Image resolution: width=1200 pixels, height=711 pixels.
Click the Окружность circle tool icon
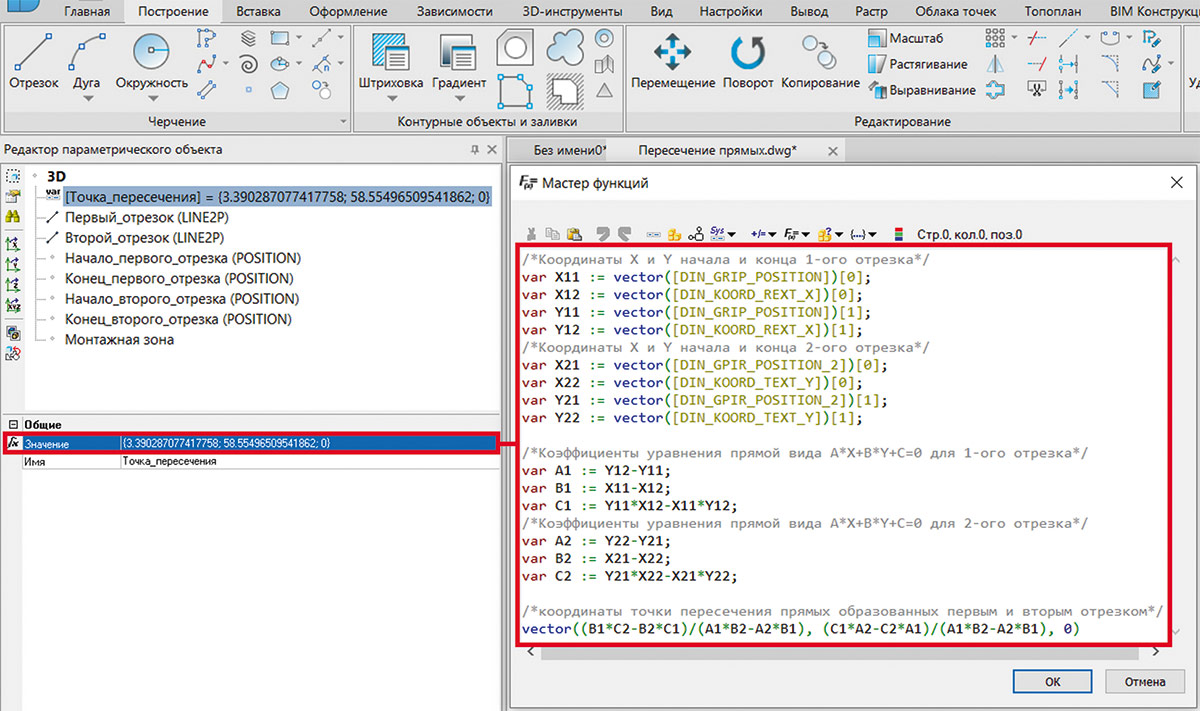(x=152, y=52)
